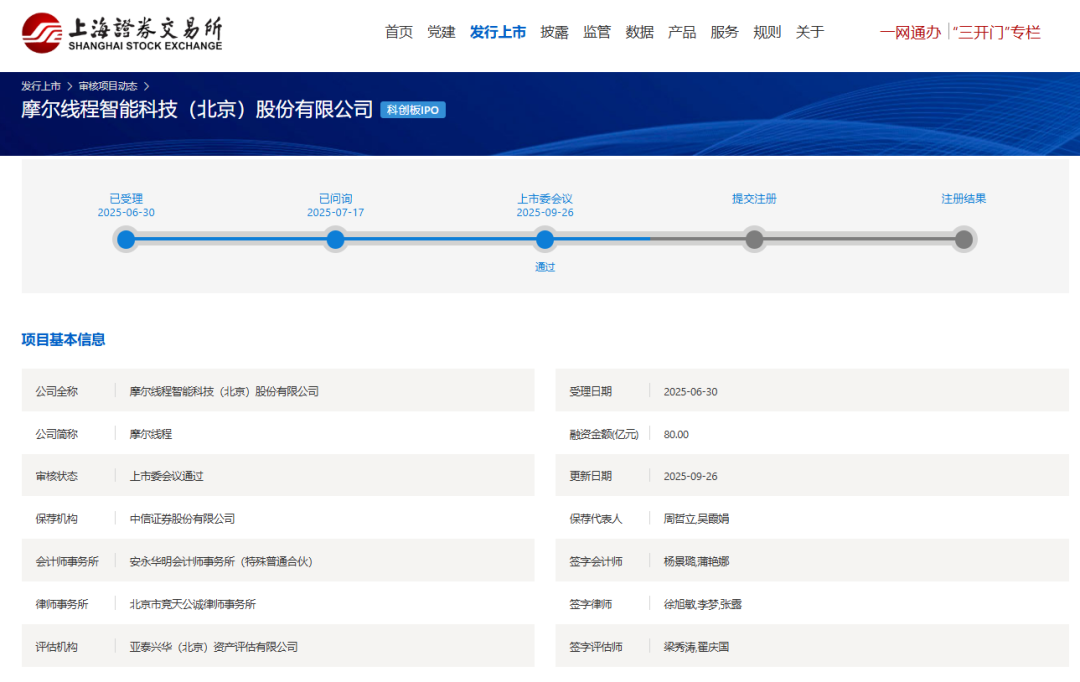
Task: Click the 亚泰兴华（北京）资产评估有限公司 value
Action: pyautogui.click(x=214, y=647)
